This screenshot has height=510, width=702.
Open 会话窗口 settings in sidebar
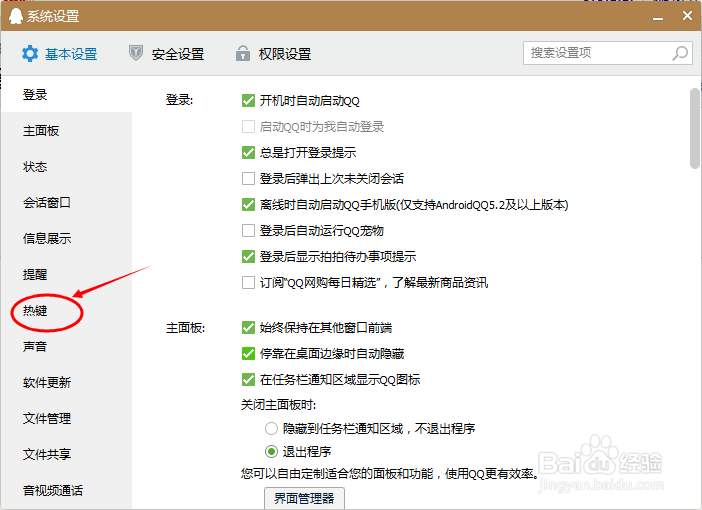coord(67,203)
